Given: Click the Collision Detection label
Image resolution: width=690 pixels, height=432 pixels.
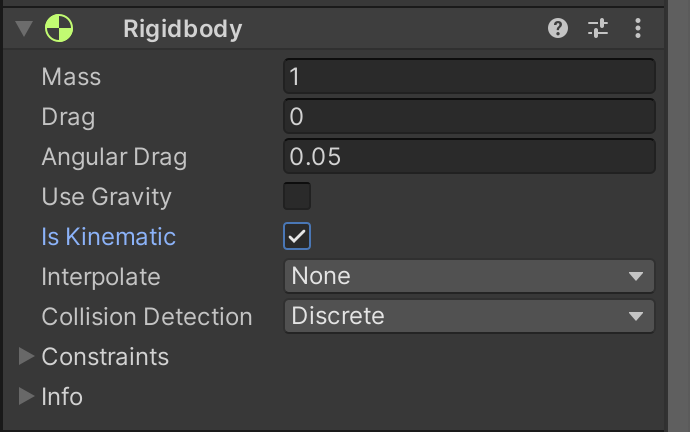Looking at the screenshot, I should click(x=146, y=317).
